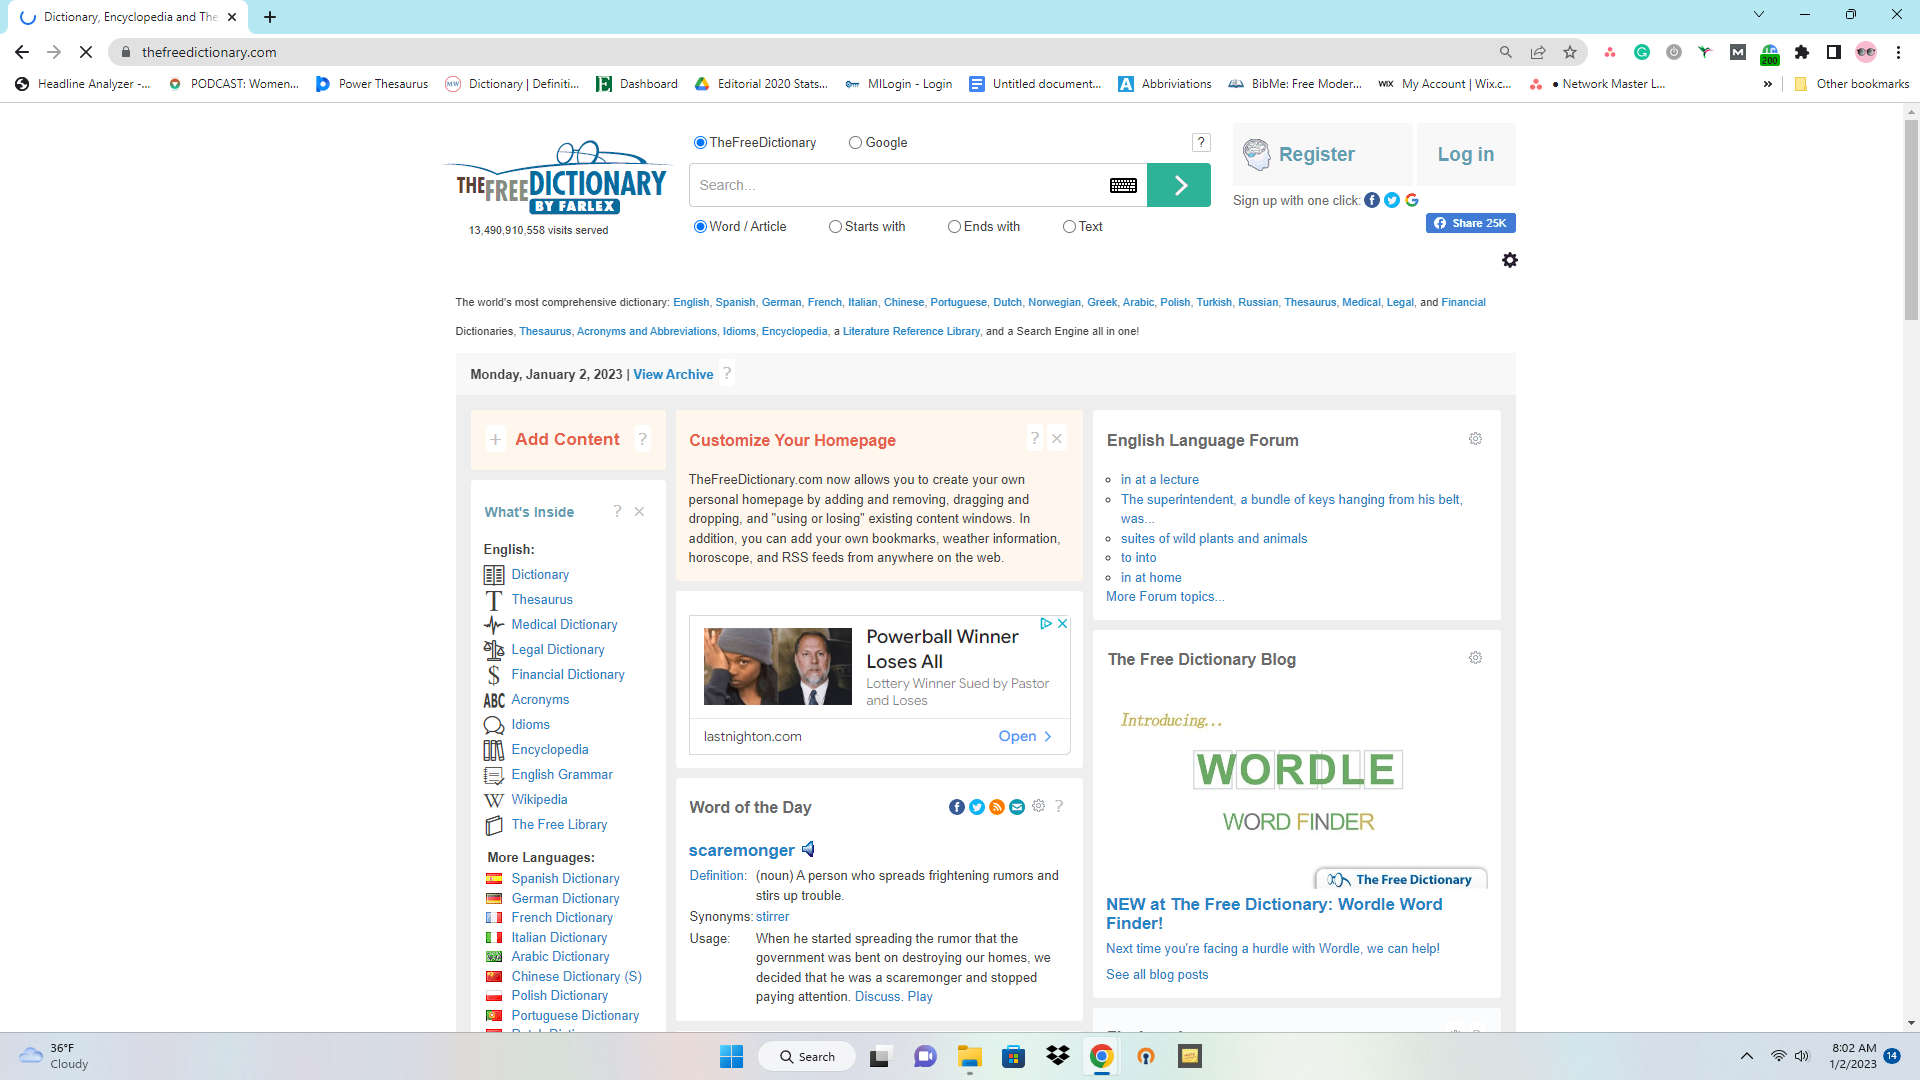The width and height of the screenshot is (1920, 1080).
Task: Close the Customize Your Homepage panel
Action: click(x=1057, y=439)
